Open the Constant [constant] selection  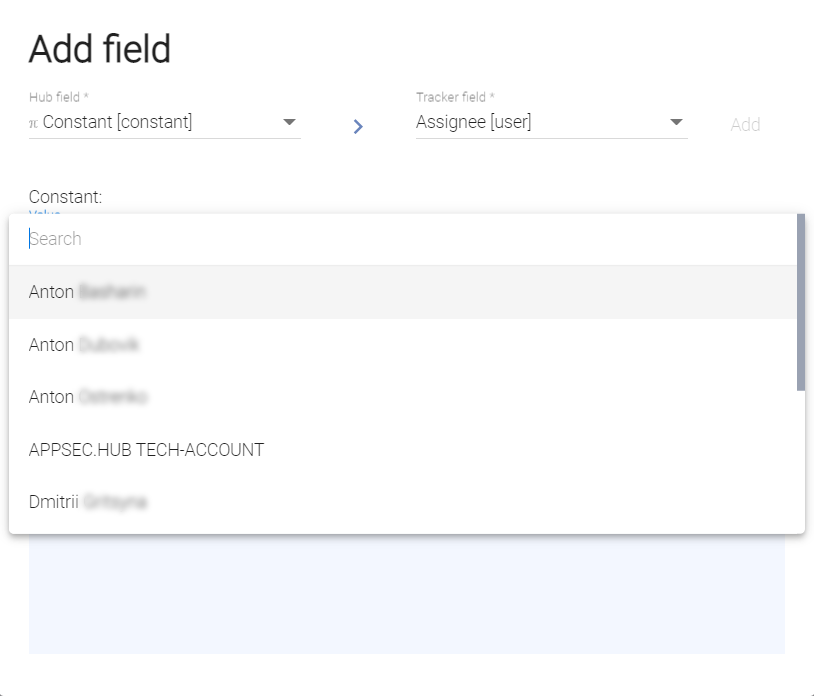(x=118, y=122)
